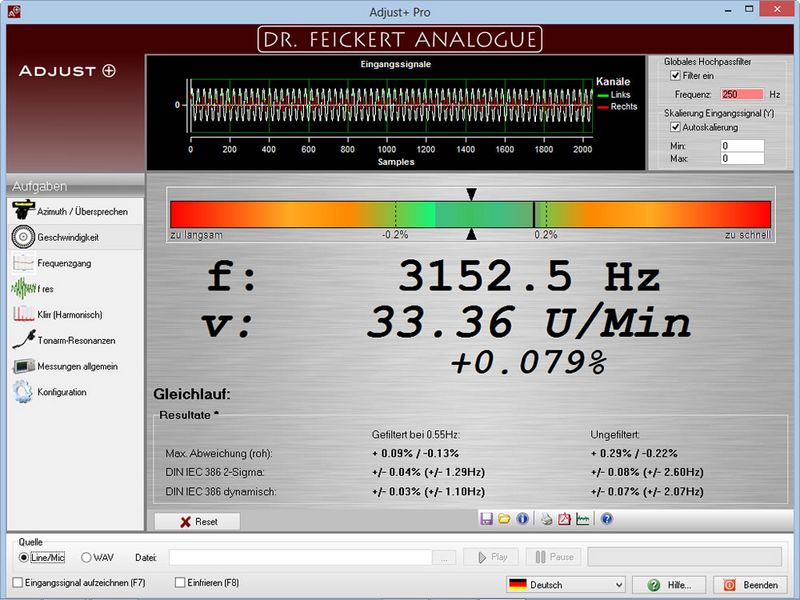
Task: Click the Frequenz input showing 250
Action: (742, 94)
